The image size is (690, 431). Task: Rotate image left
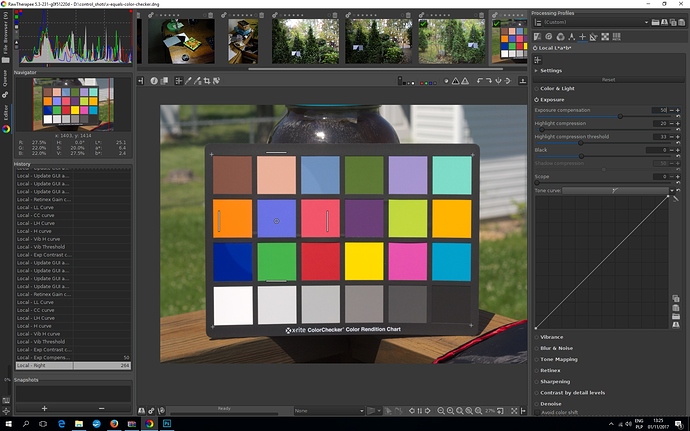click(480, 81)
